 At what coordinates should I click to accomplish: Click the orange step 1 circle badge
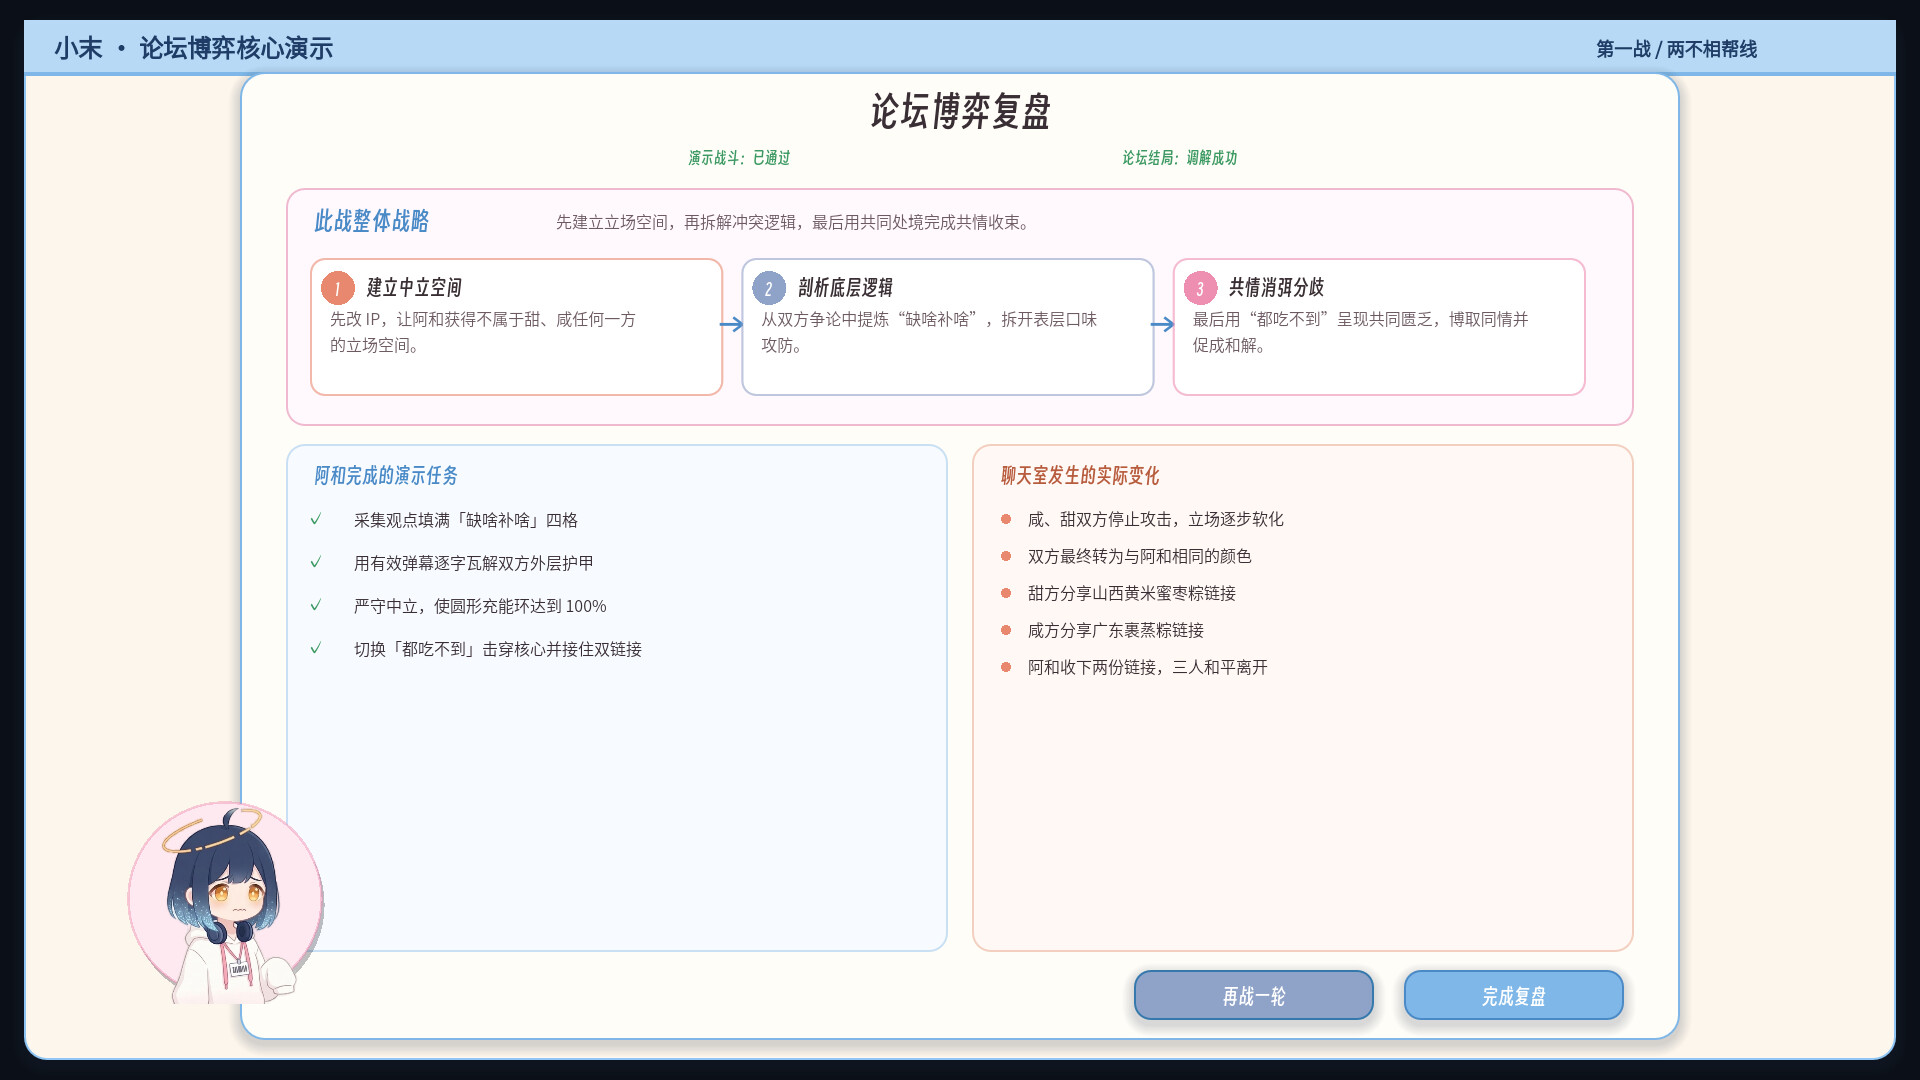tap(338, 288)
